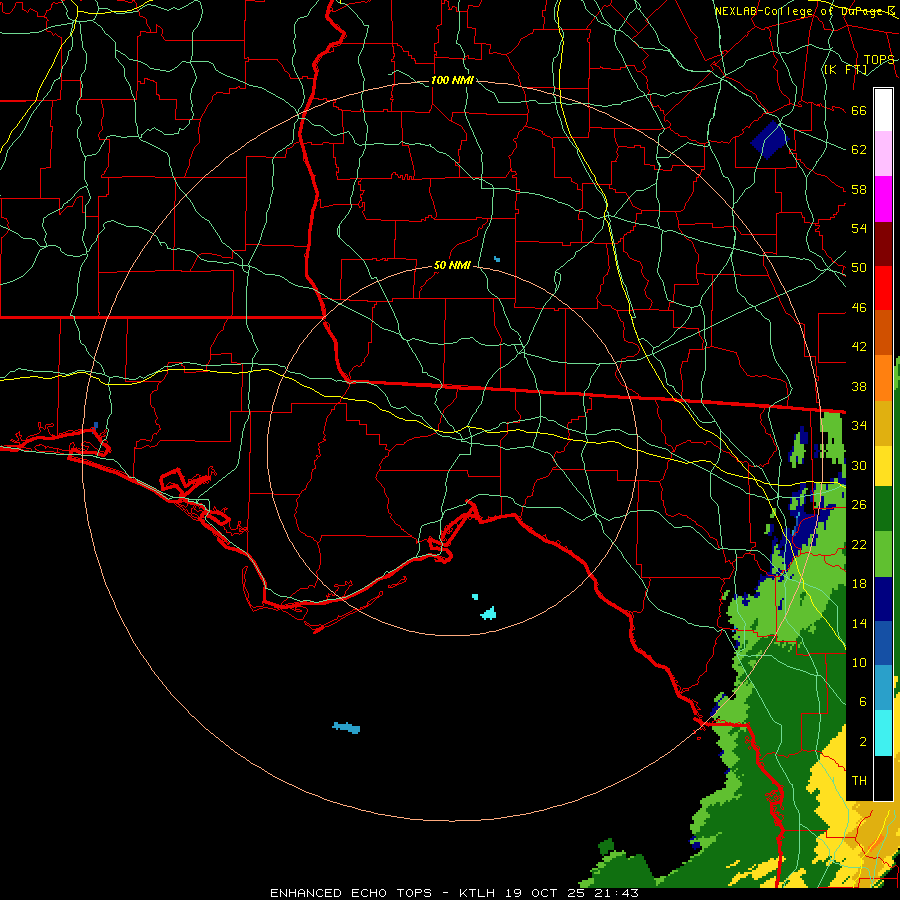Click the legend value 2
The image size is (900, 900).
click(x=863, y=742)
